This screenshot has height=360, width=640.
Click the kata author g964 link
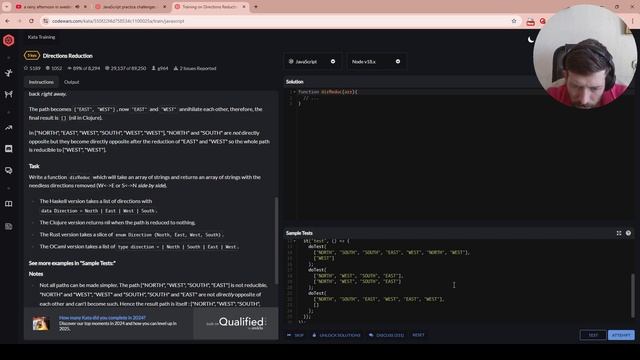click(x=160, y=68)
